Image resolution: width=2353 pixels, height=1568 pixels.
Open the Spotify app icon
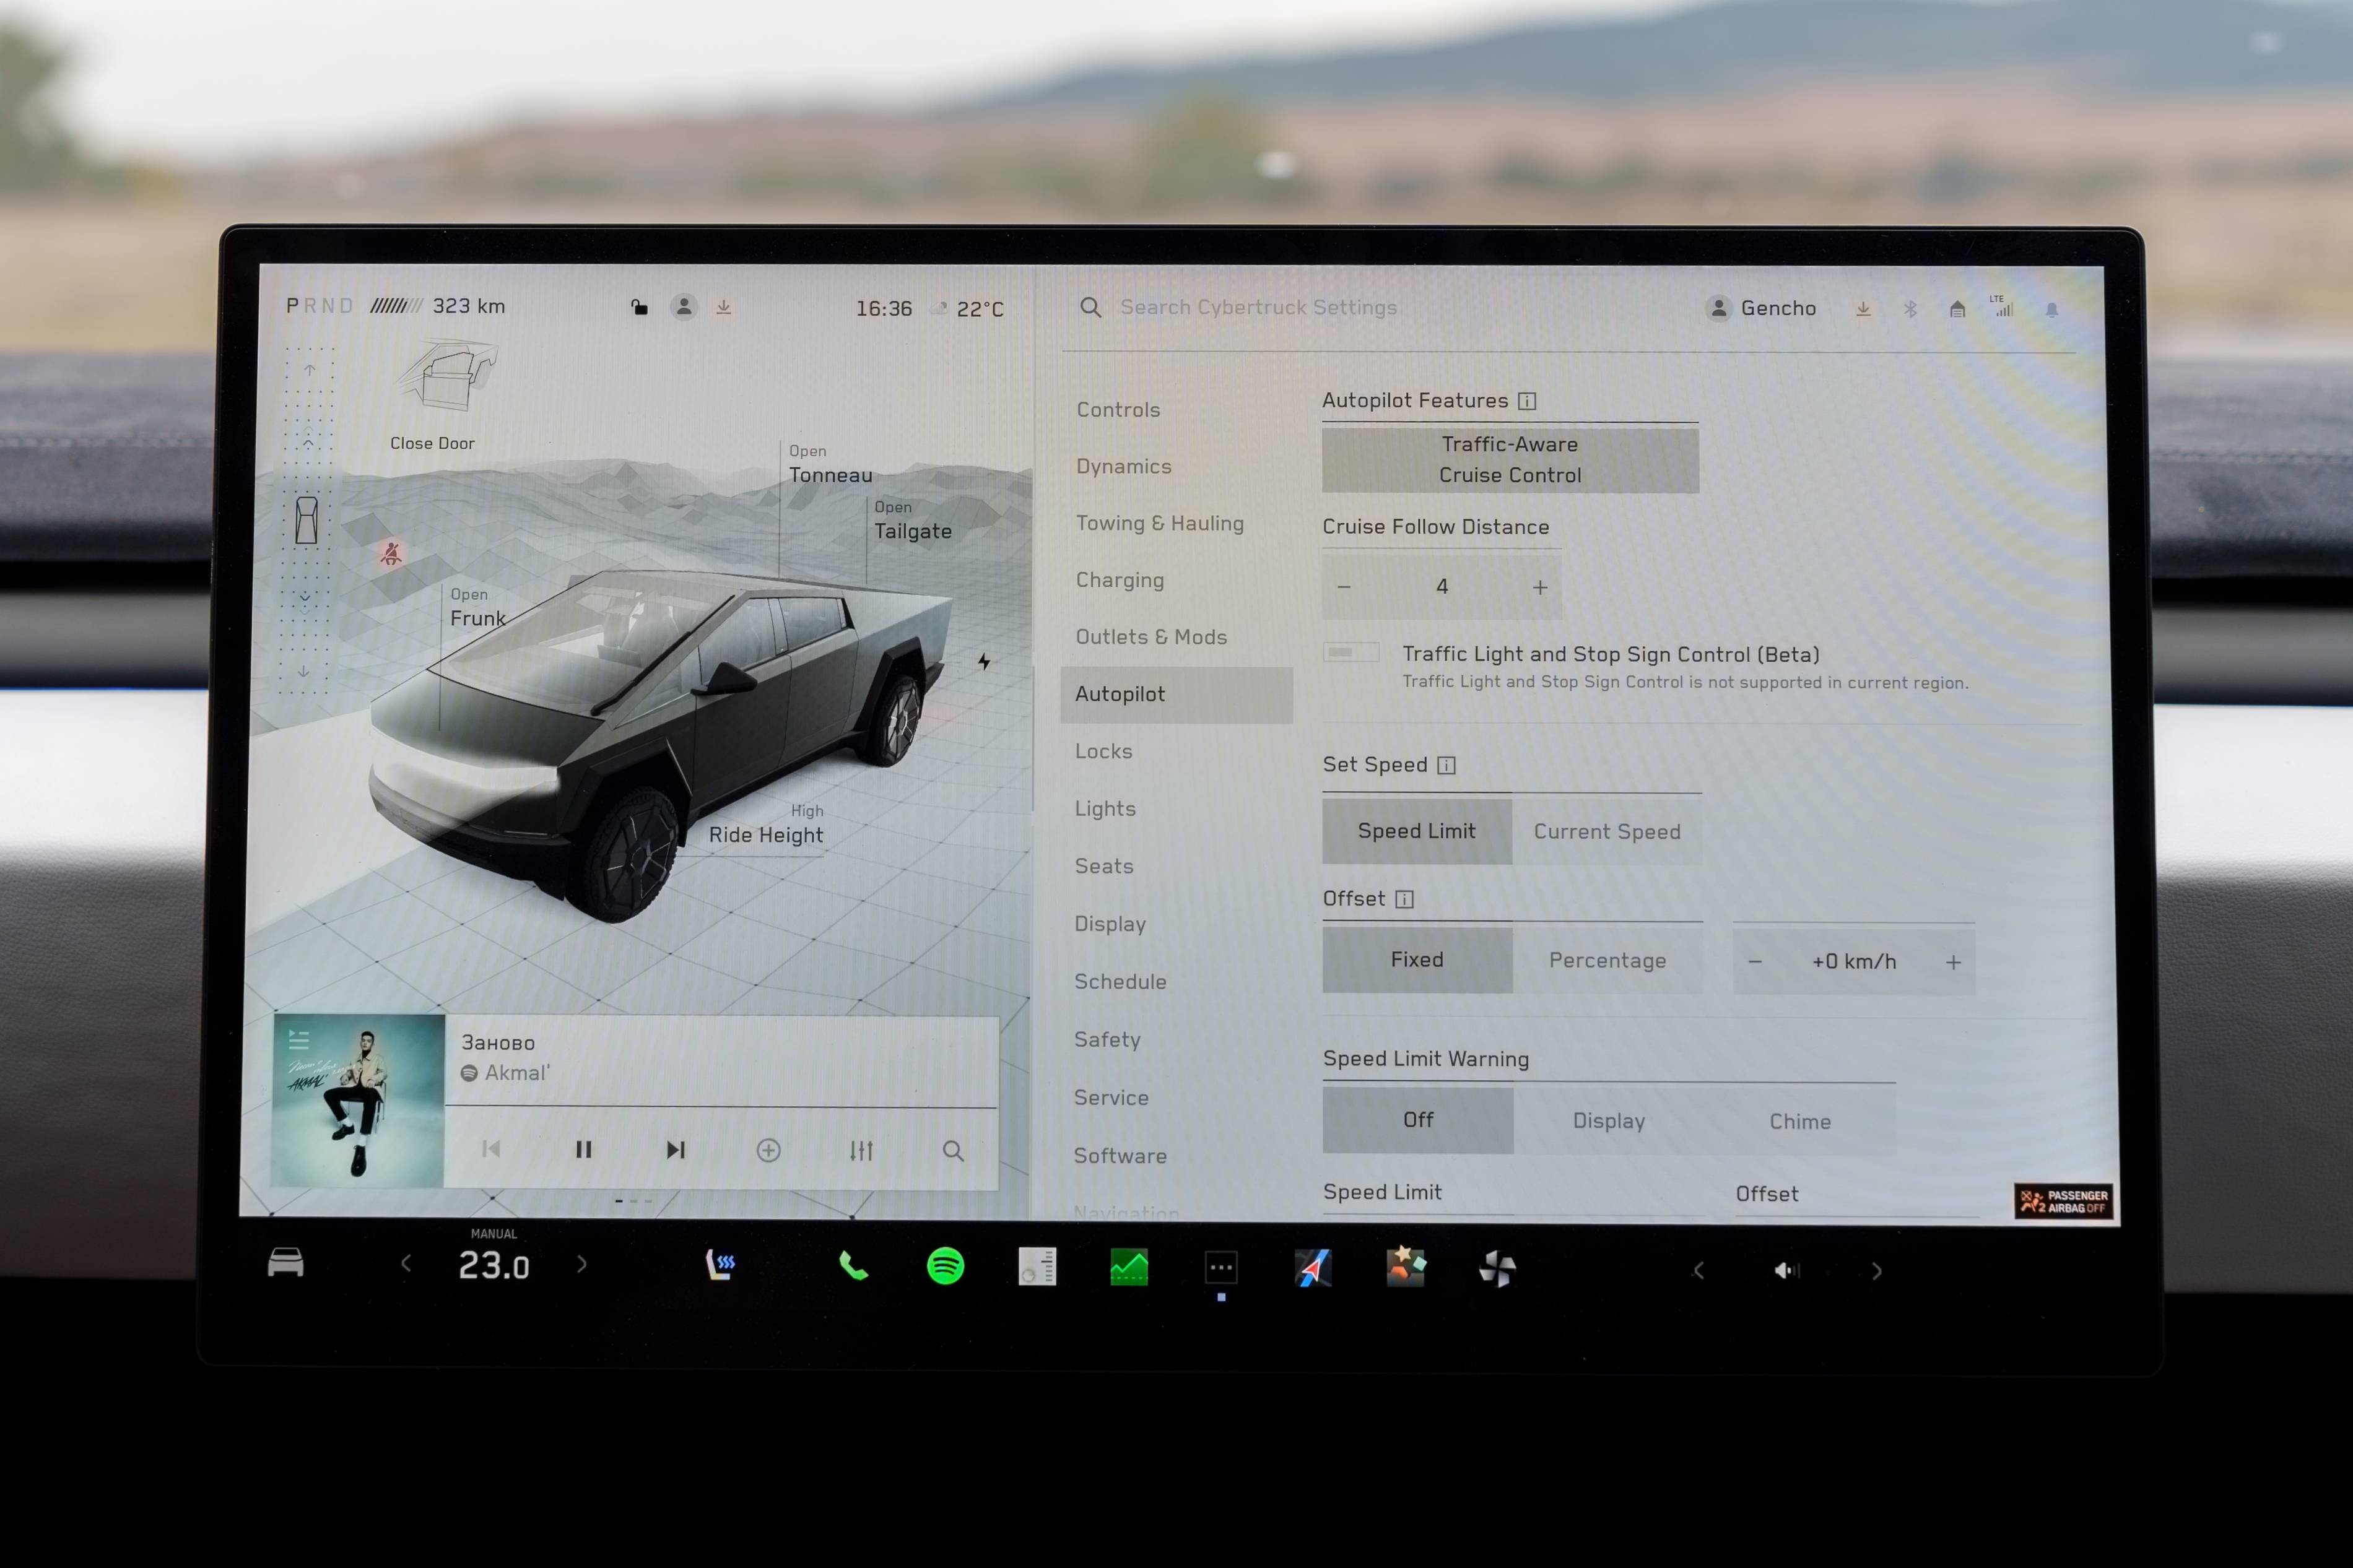click(x=945, y=1267)
